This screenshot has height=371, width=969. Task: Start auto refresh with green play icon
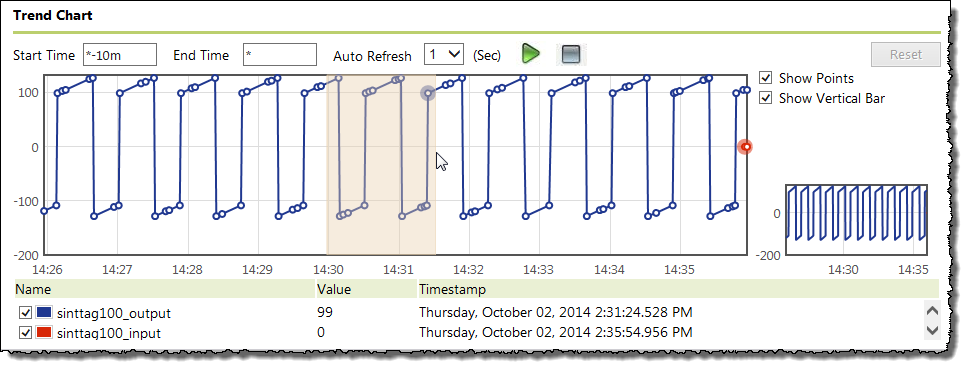(530, 54)
